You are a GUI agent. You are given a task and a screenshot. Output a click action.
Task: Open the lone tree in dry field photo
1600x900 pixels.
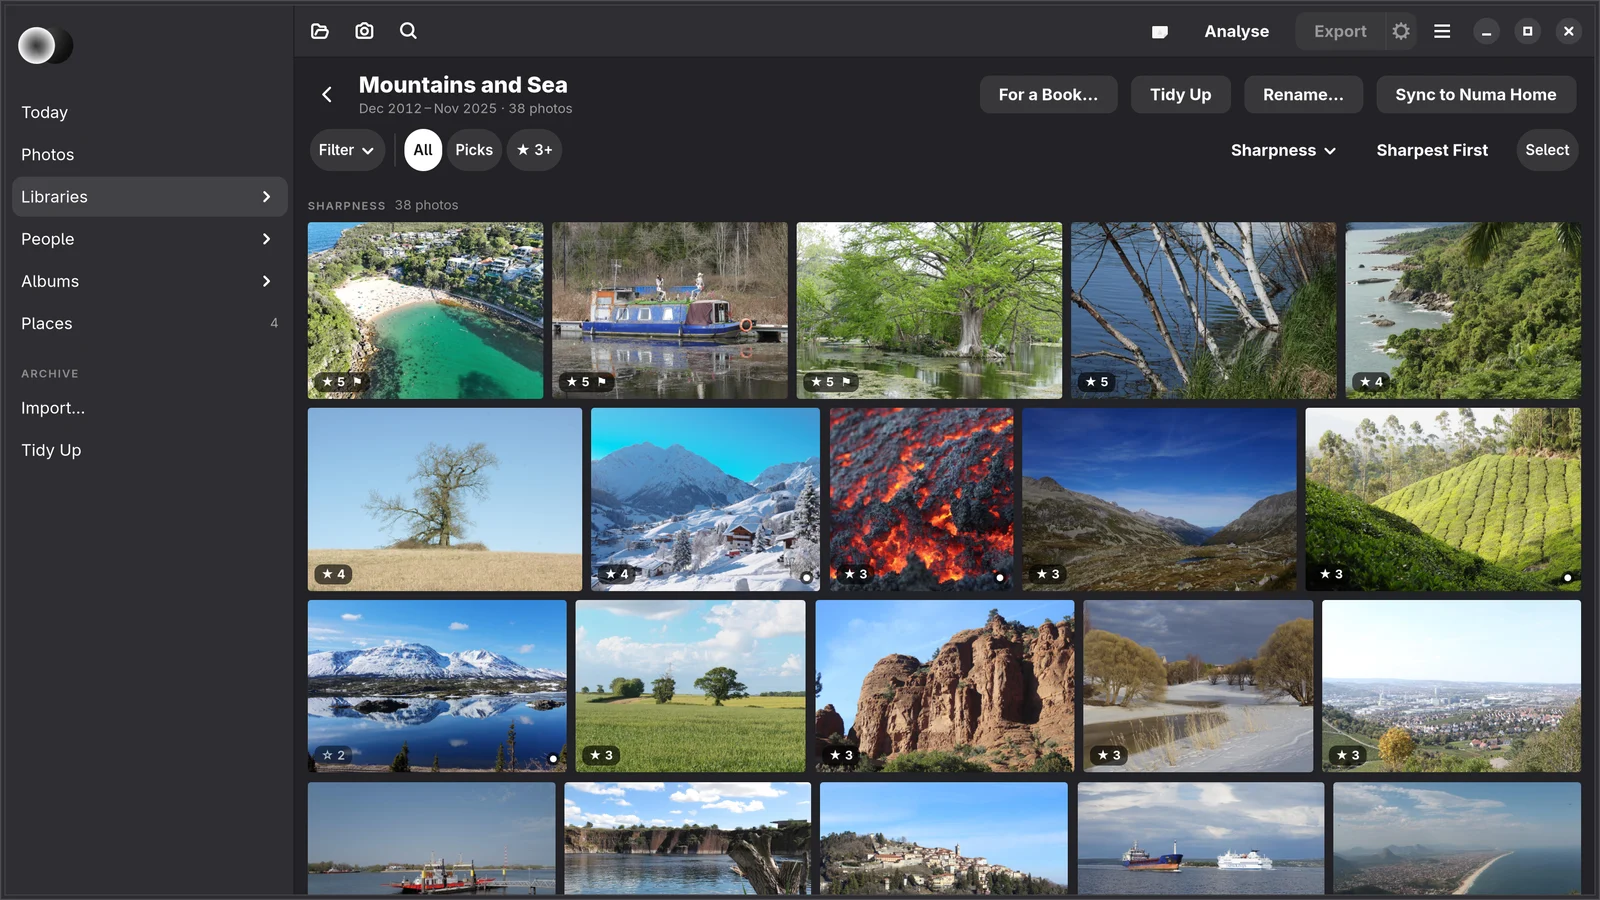click(x=445, y=499)
